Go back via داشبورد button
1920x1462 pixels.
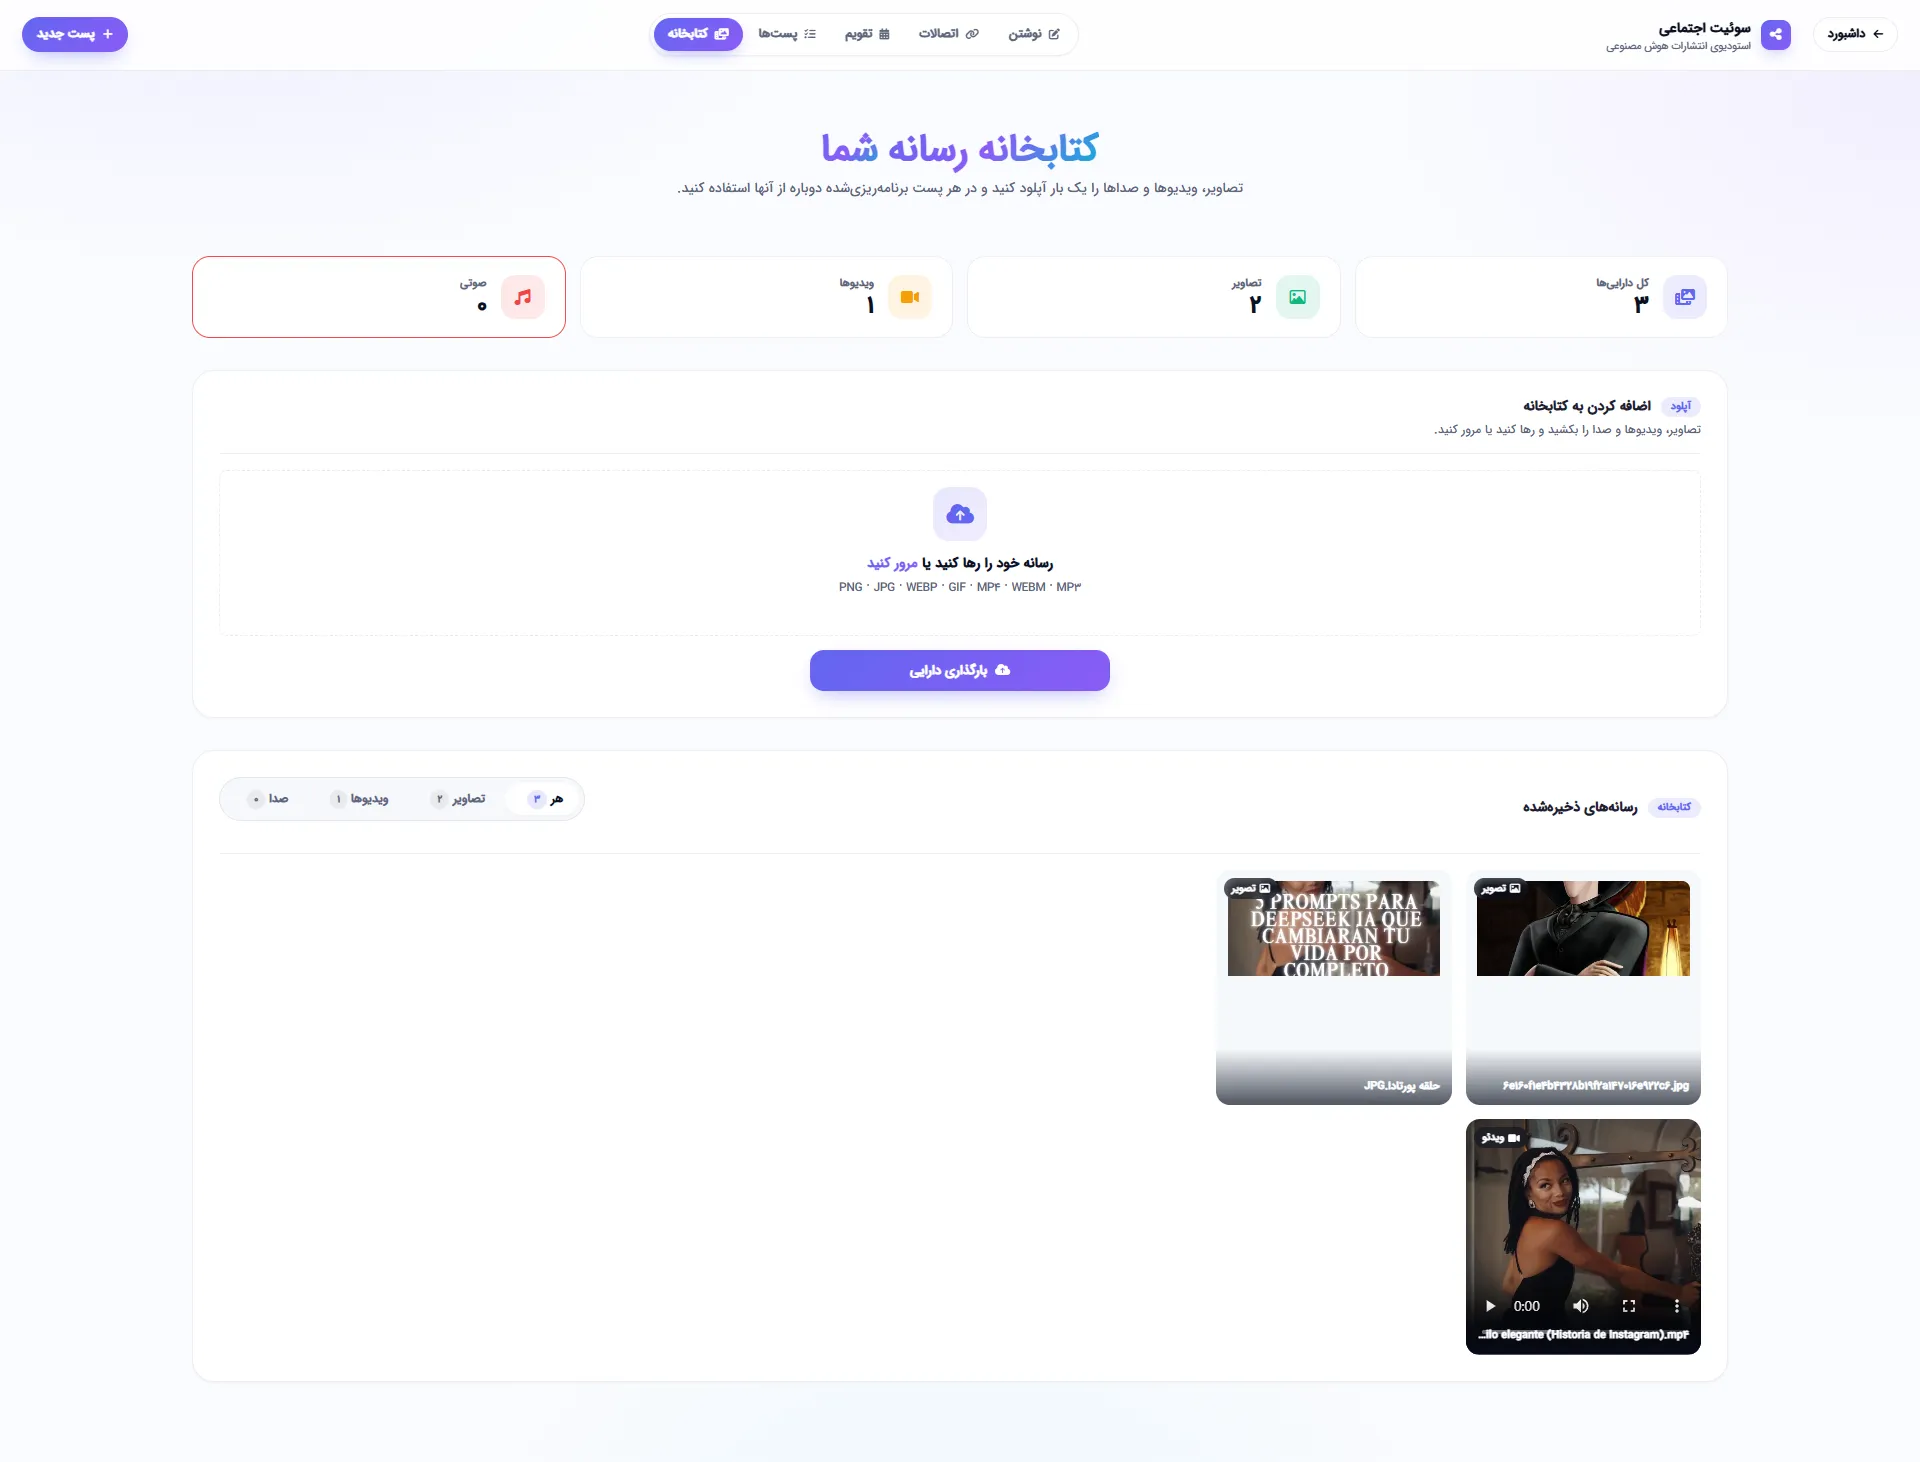(1855, 34)
